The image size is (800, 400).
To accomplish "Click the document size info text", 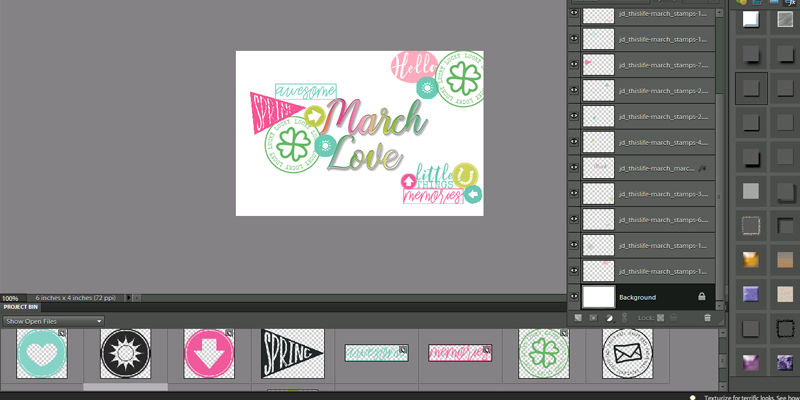I will (76, 297).
